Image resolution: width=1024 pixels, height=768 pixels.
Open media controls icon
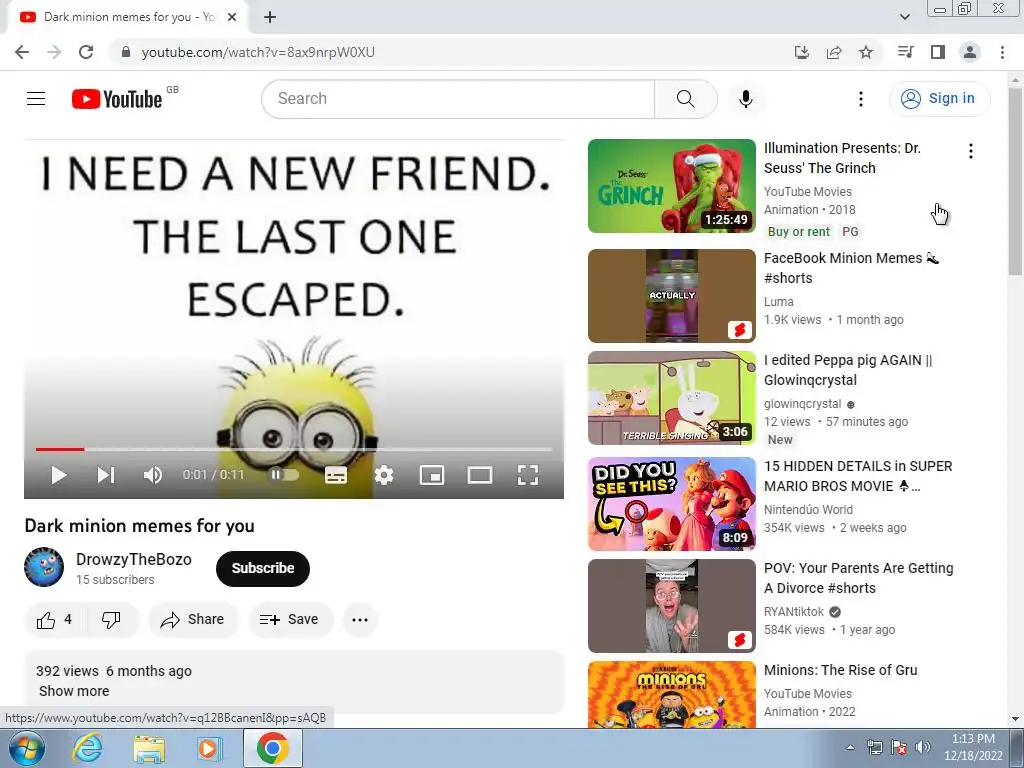click(x=905, y=52)
